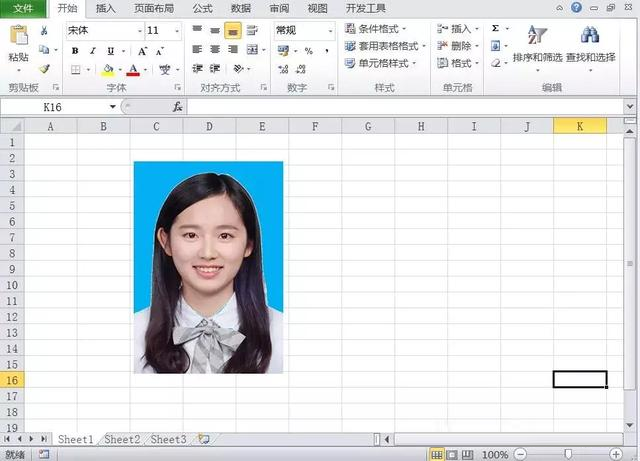
Task: Click the insert new worksheet icon
Action: coord(204,439)
